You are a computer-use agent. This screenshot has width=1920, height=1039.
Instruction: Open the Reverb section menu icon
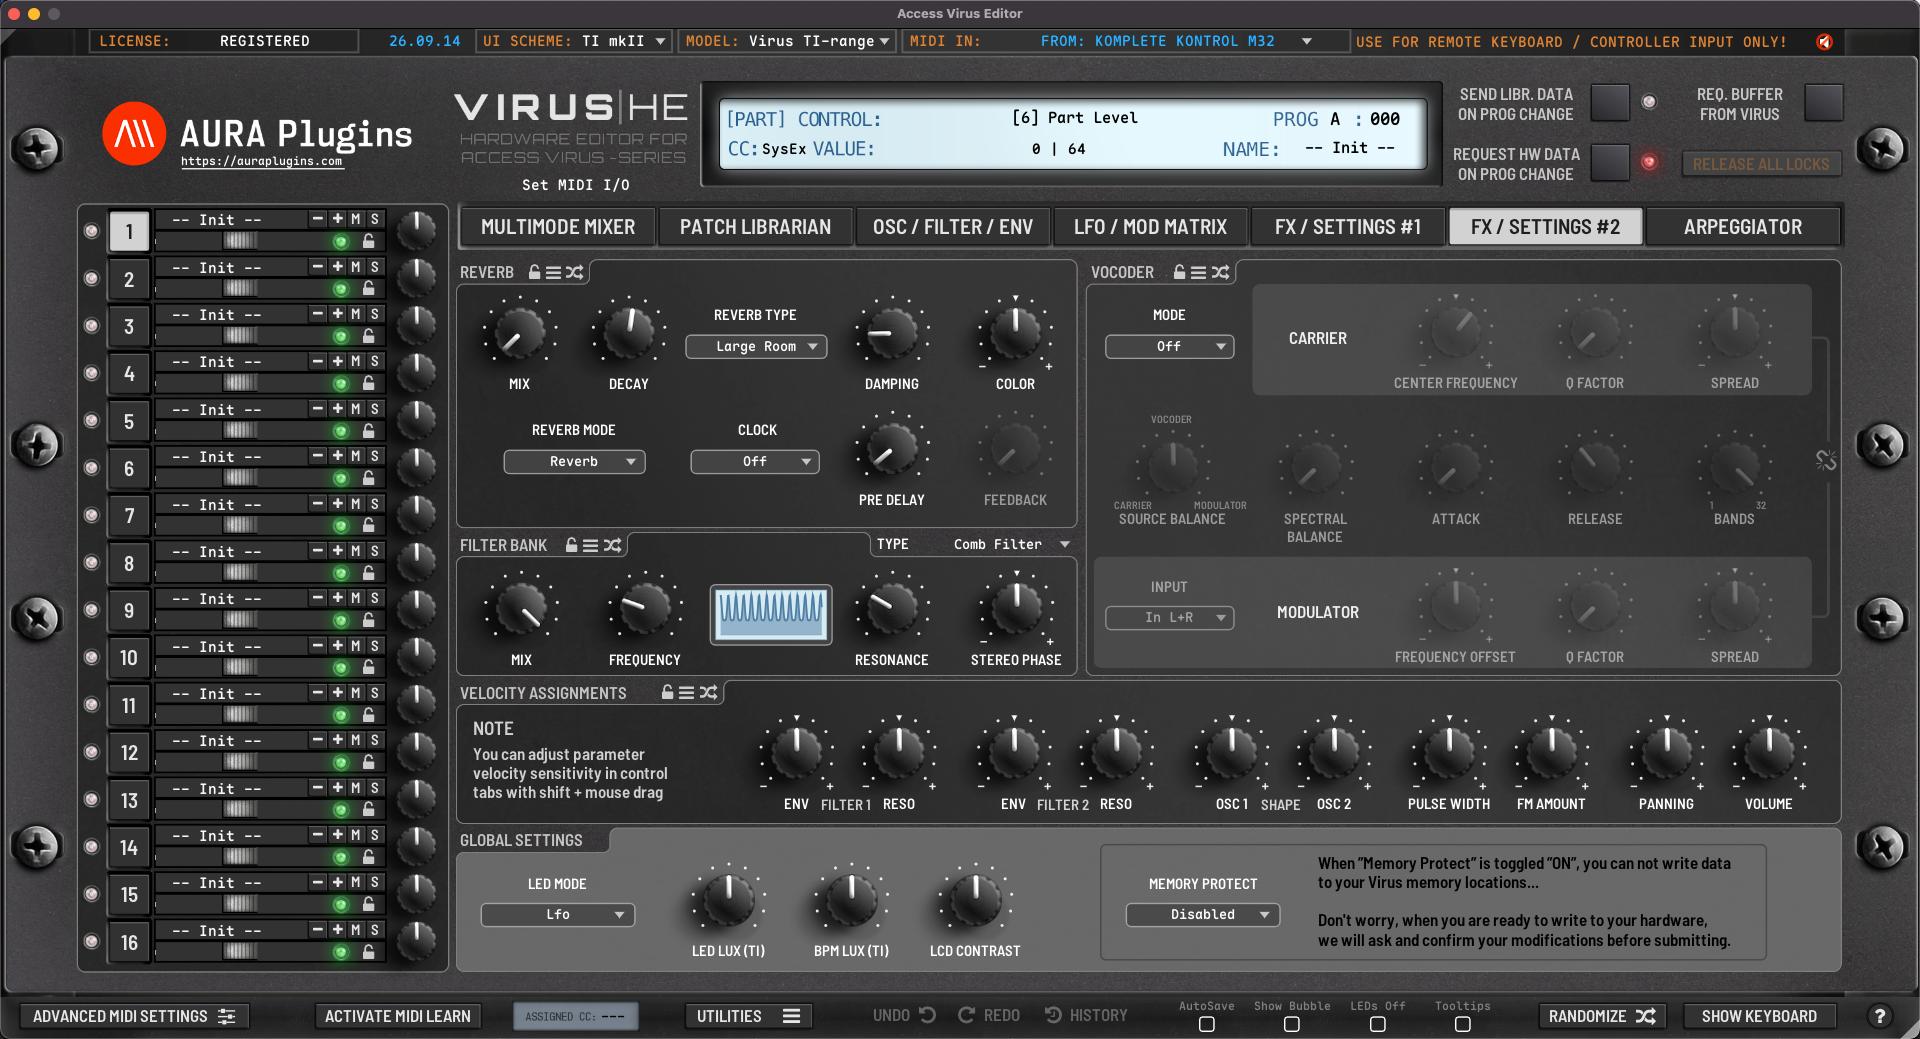tap(553, 272)
